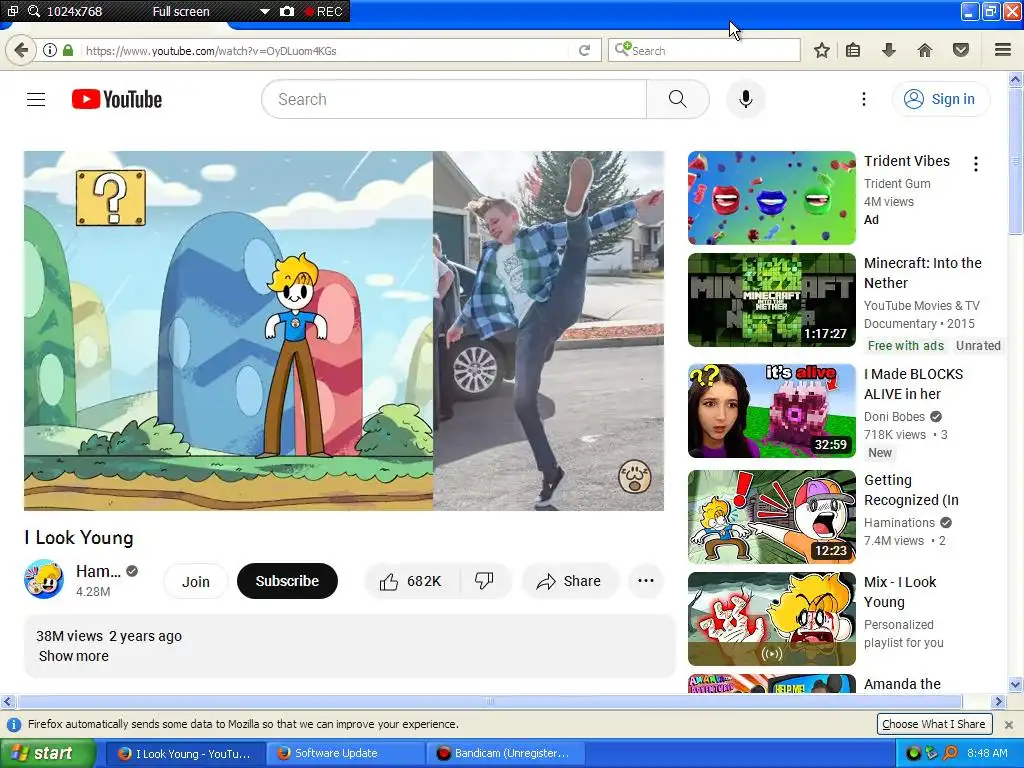
Task: Click the YouTube search input field
Action: (x=454, y=99)
